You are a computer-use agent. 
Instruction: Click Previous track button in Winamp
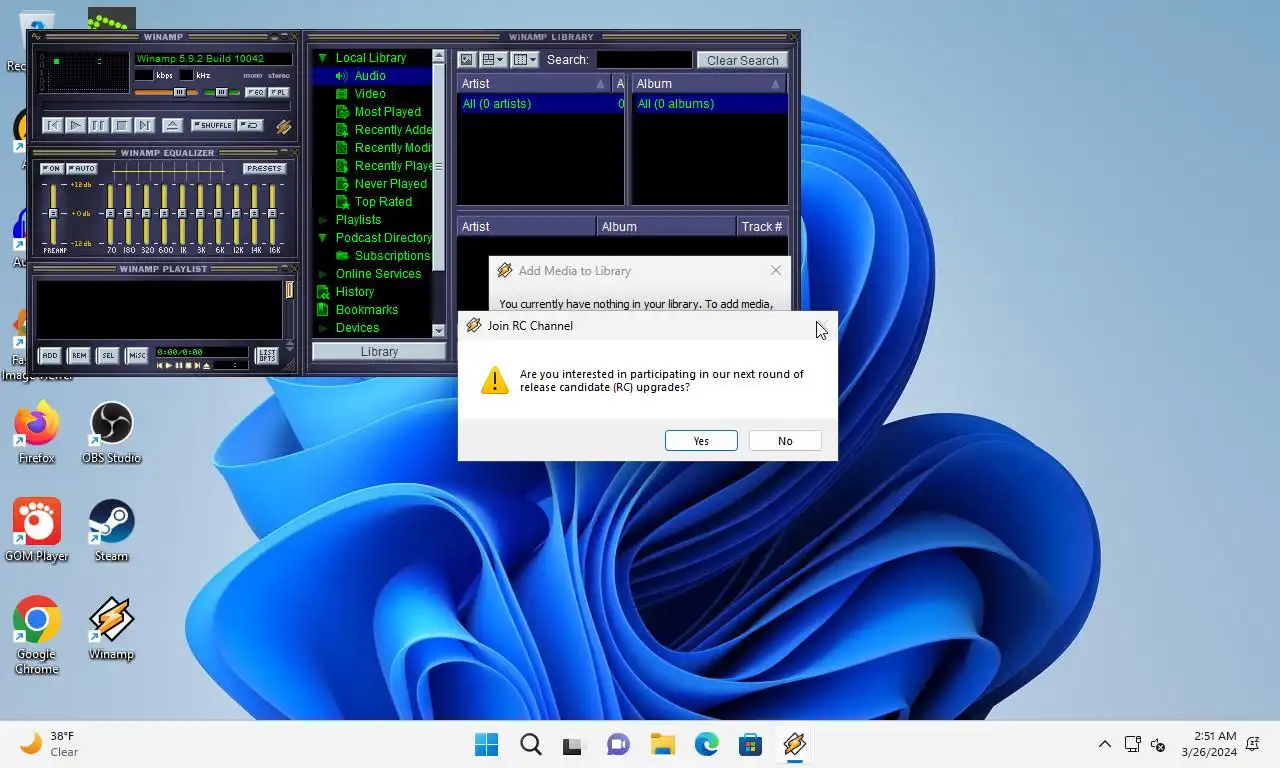point(51,126)
